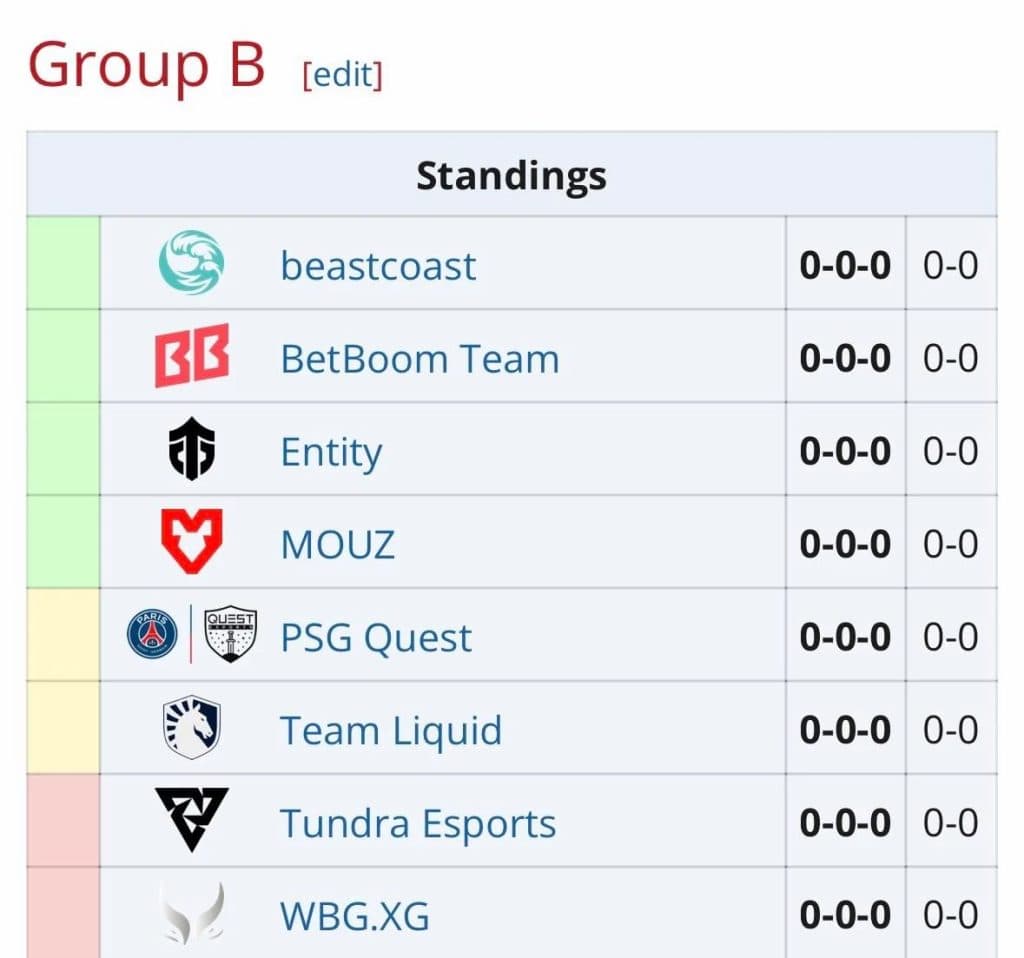Open the beastcoast team page link

coord(377,265)
